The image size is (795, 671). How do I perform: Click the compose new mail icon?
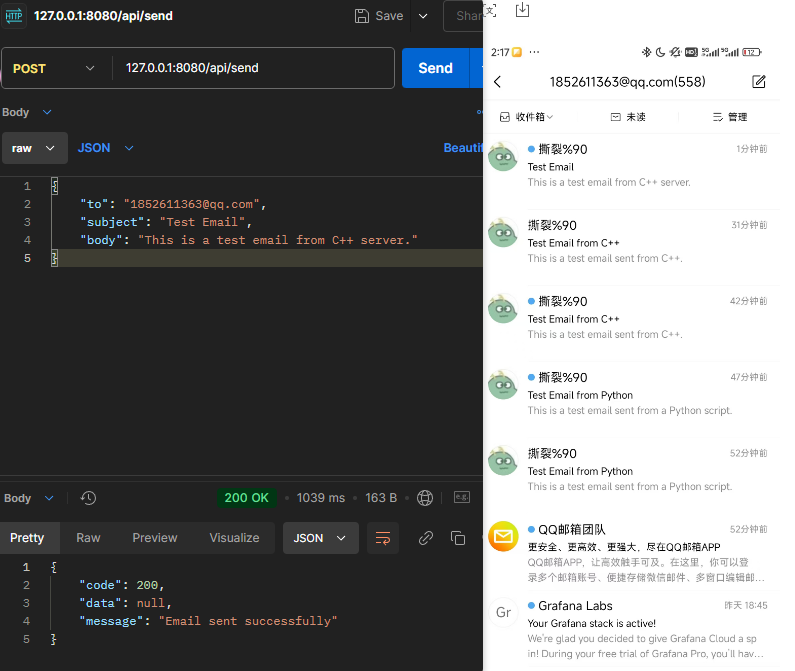[x=759, y=82]
